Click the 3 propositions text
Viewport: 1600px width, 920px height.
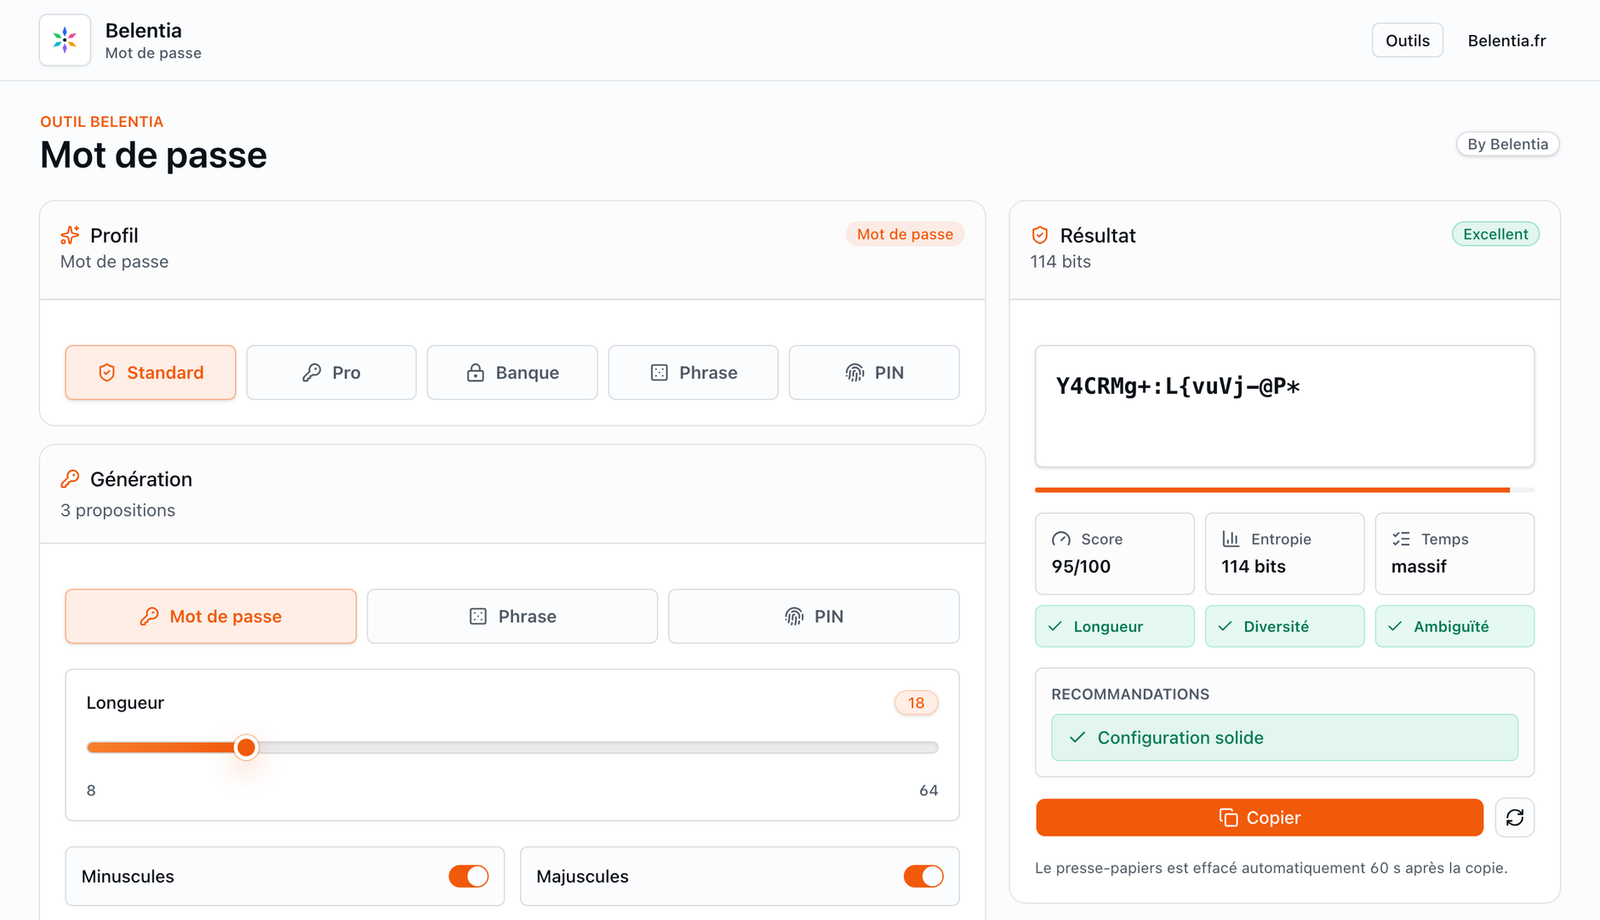tap(118, 510)
